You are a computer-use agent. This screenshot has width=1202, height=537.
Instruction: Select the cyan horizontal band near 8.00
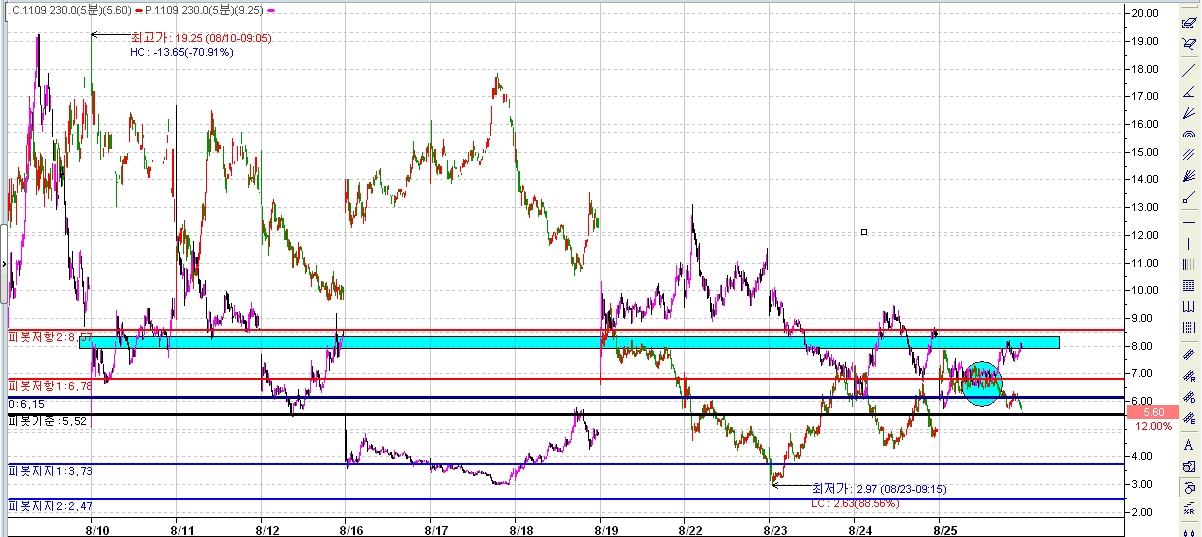[568, 342]
